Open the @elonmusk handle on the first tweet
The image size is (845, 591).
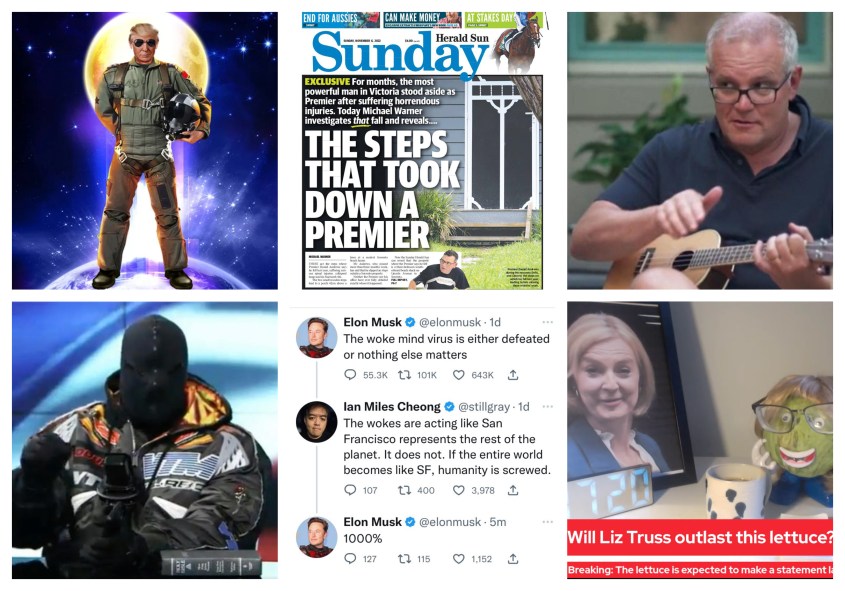point(450,322)
